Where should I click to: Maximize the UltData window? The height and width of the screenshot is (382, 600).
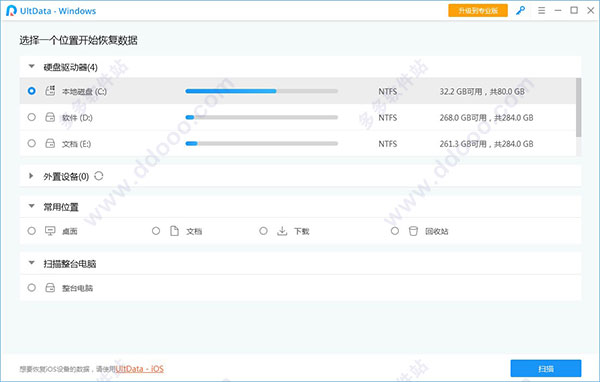574,10
